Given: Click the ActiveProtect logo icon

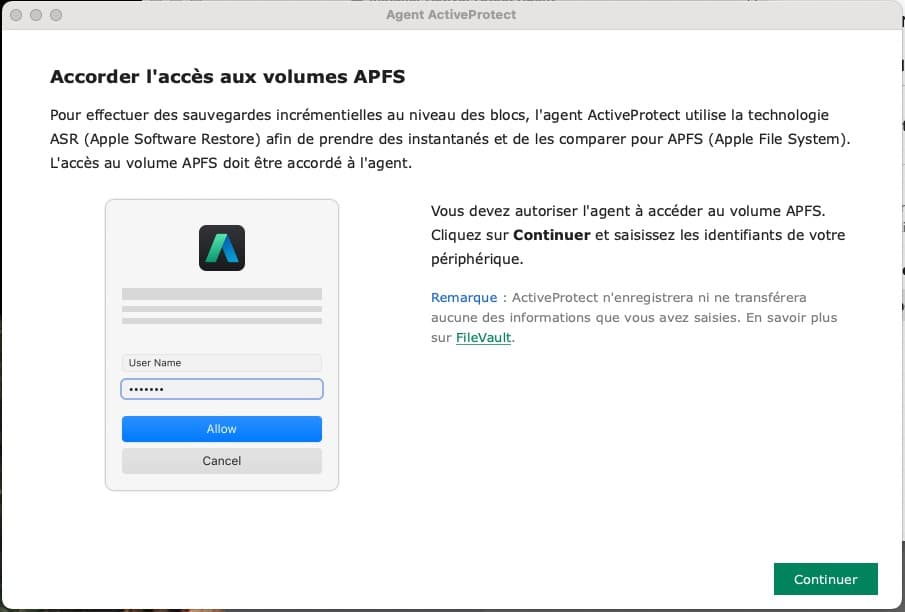Looking at the screenshot, I should 222,248.
